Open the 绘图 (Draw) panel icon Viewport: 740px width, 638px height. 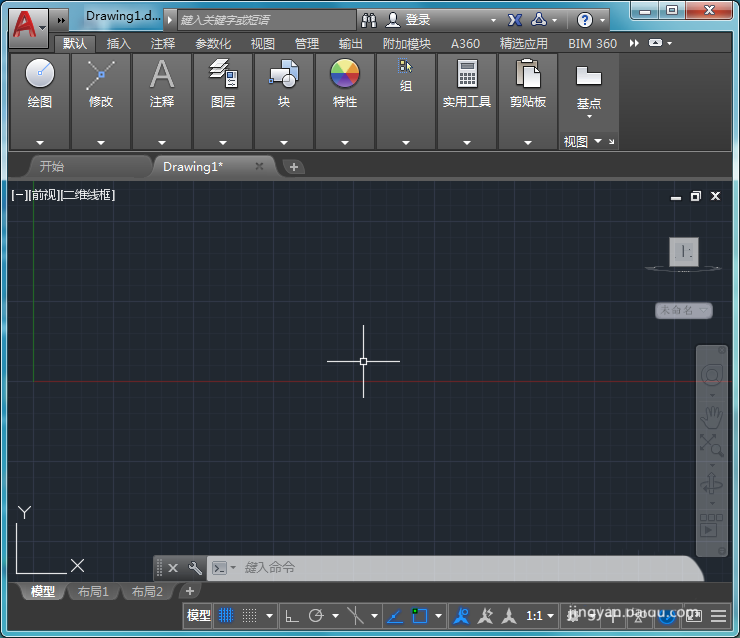[40, 74]
